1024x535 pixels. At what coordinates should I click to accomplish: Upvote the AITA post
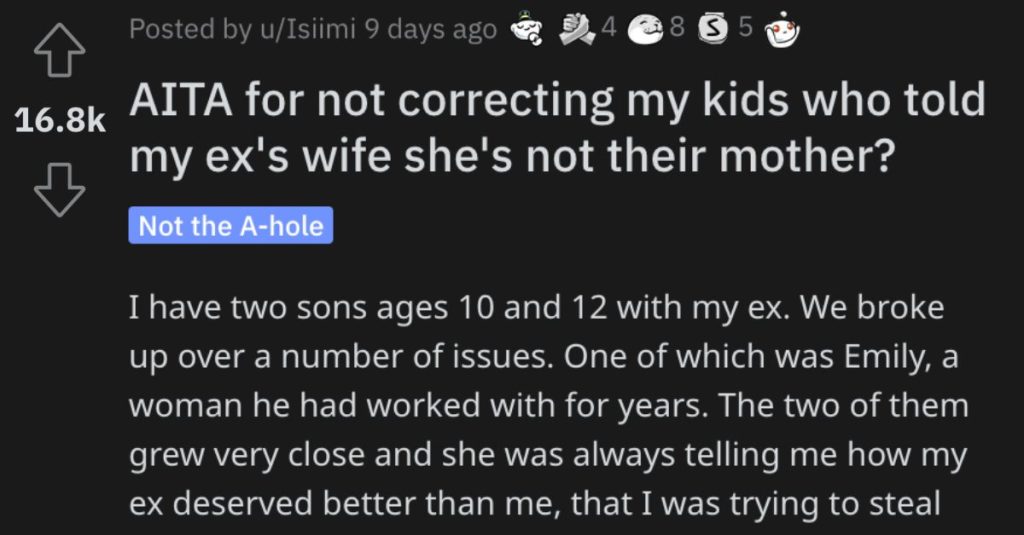[x=59, y=51]
